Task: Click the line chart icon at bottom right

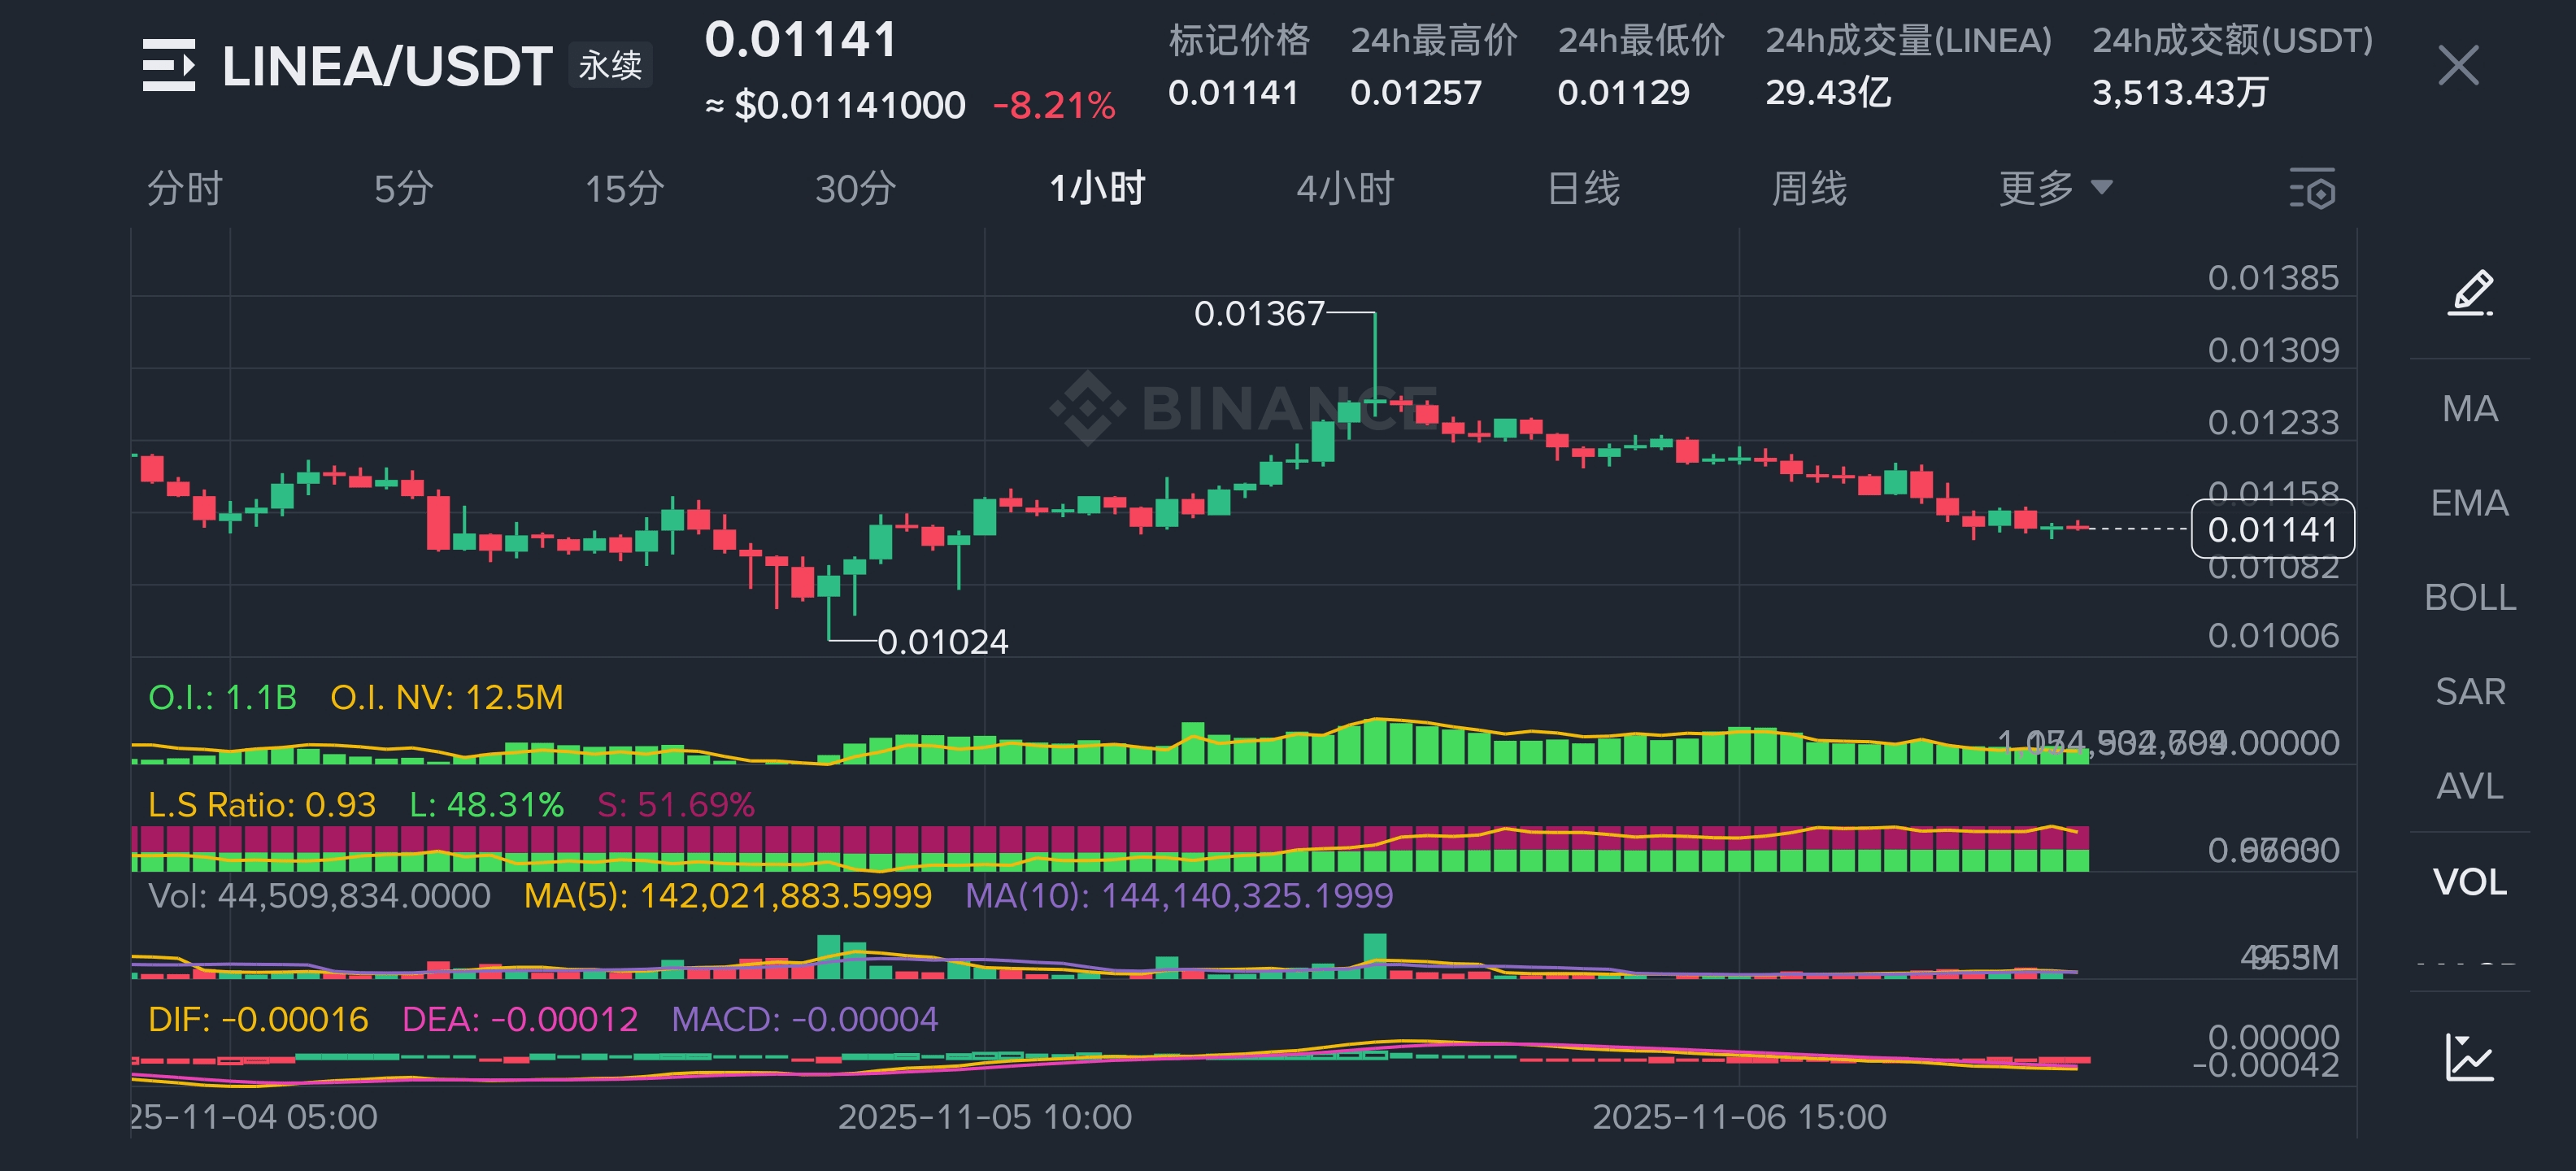Action: (2469, 1057)
